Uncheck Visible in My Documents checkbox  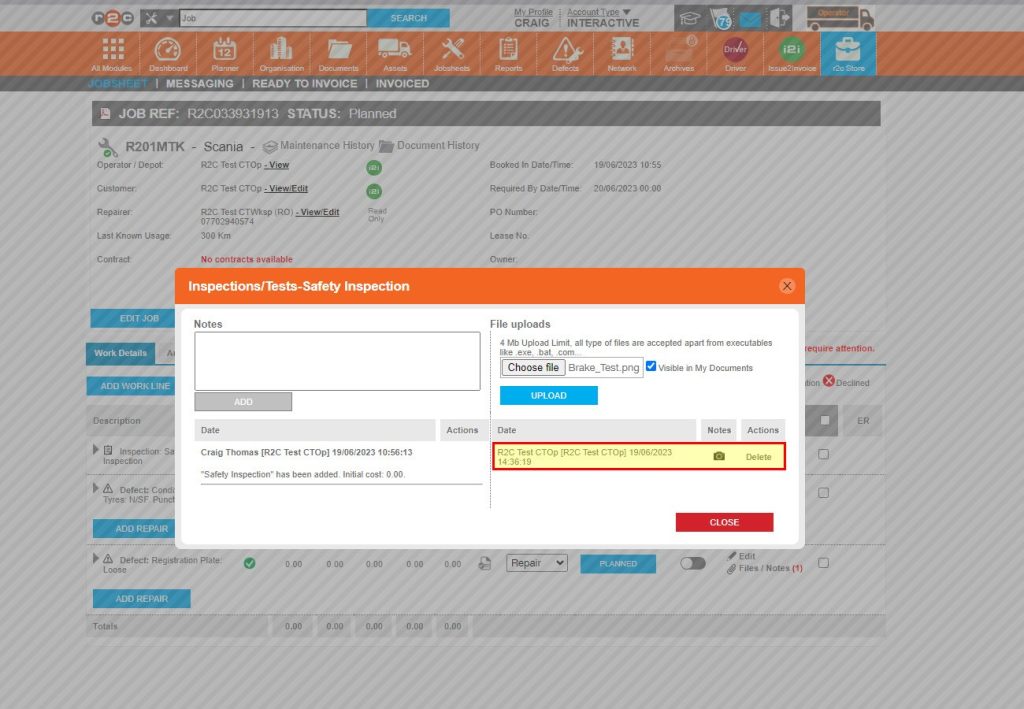click(x=652, y=367)
